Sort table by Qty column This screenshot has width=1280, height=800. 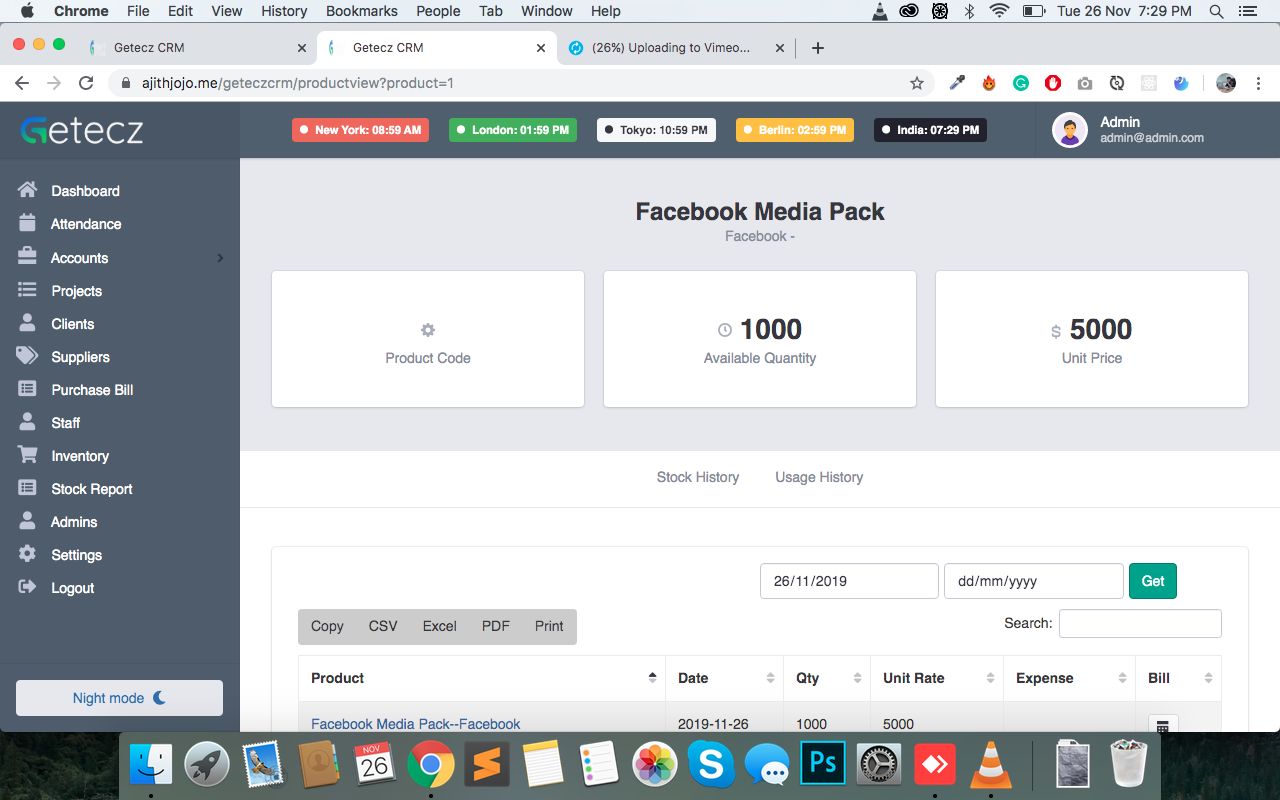click(827, 678)
